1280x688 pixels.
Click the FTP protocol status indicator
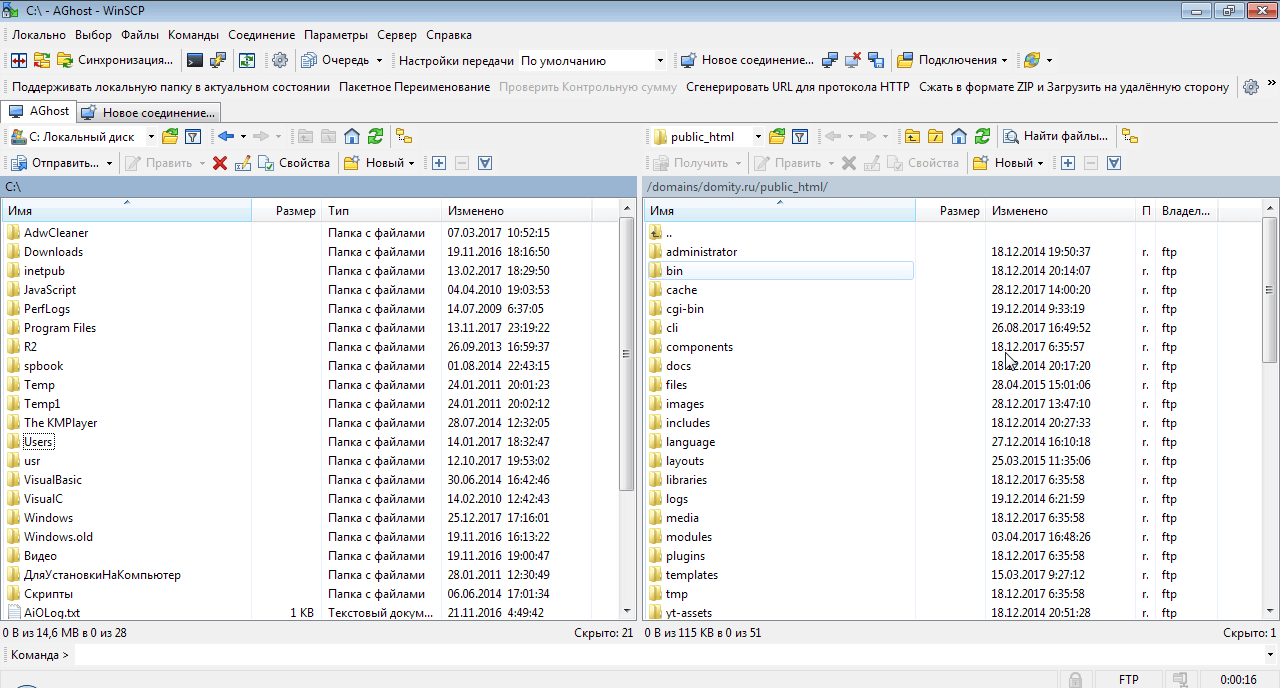pyautogui.click(x=1128, y=680)
